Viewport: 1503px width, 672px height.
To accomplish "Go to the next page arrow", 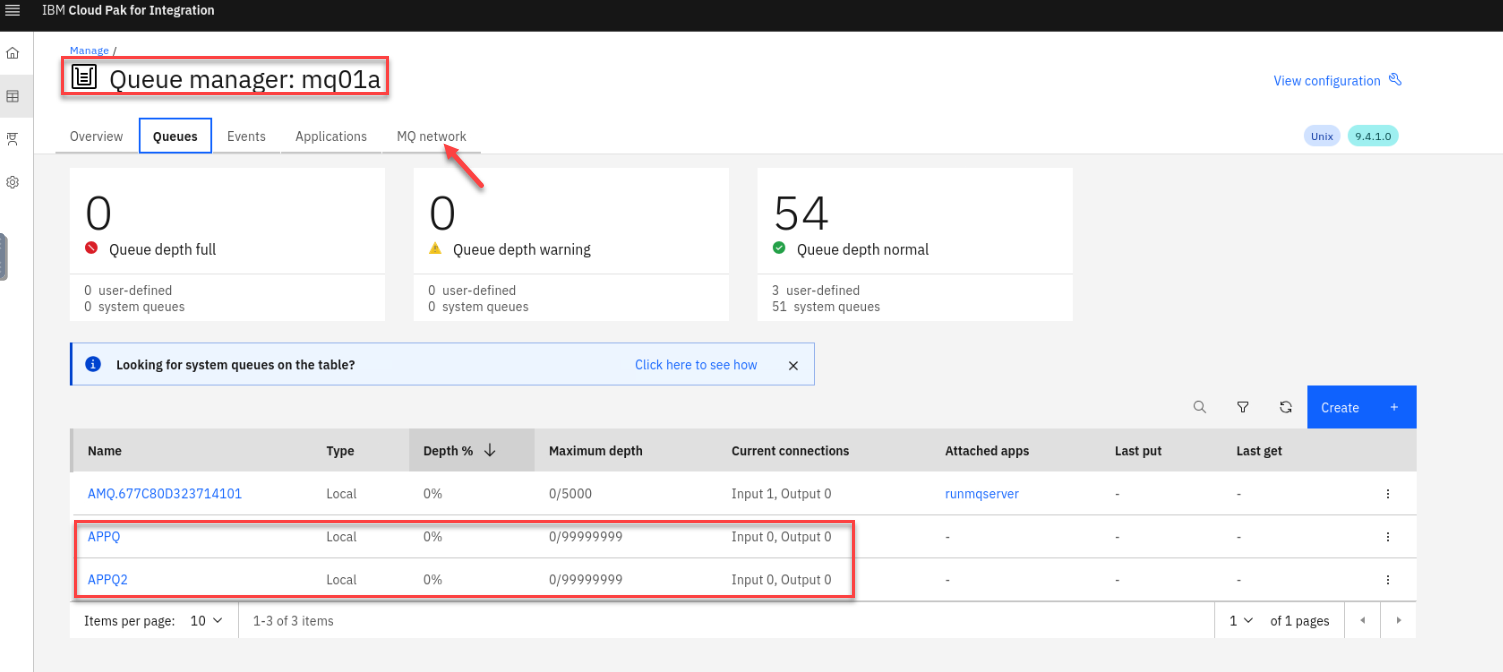I will coord(1398,621).
